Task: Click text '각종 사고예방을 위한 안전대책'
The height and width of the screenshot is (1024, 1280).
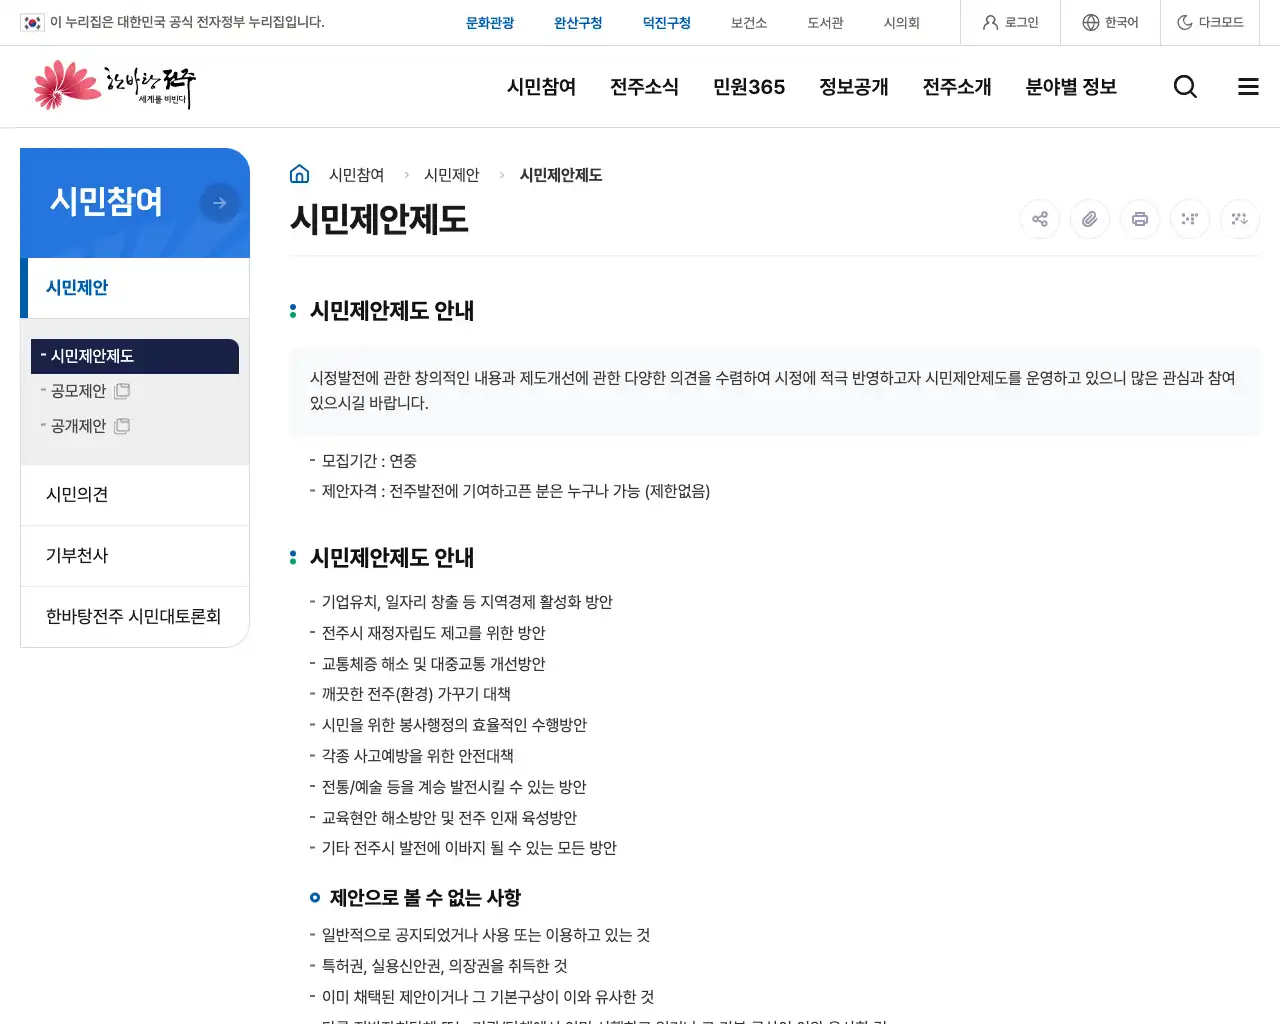Action: [417, 756]
